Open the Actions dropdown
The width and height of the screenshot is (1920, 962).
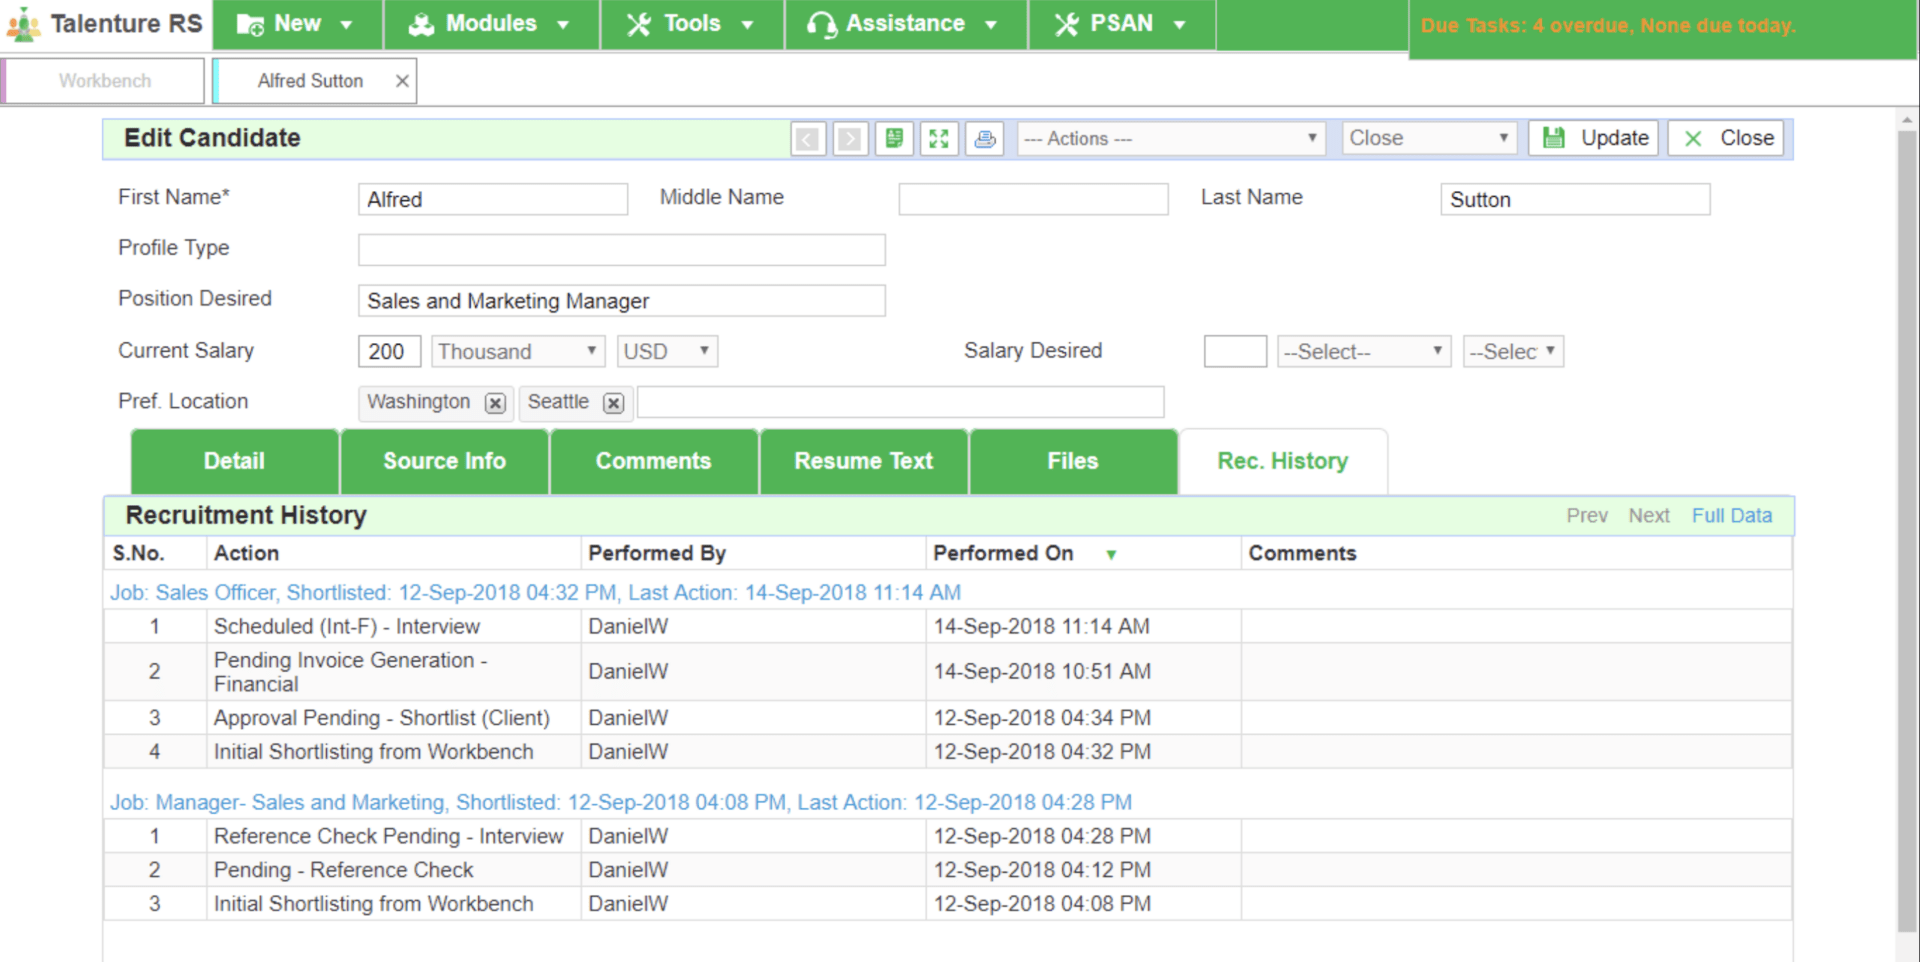pos(1170,139)
